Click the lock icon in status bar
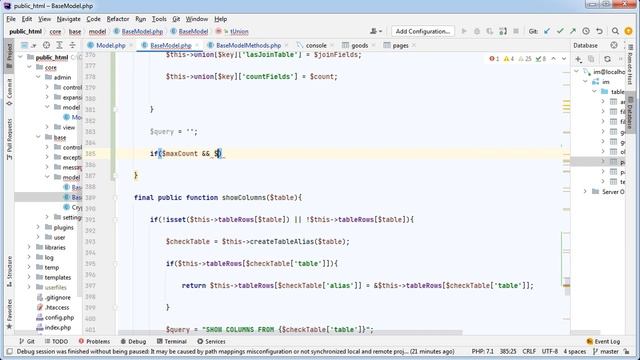Viewport: 640px width, 360px height. (627, 351)
